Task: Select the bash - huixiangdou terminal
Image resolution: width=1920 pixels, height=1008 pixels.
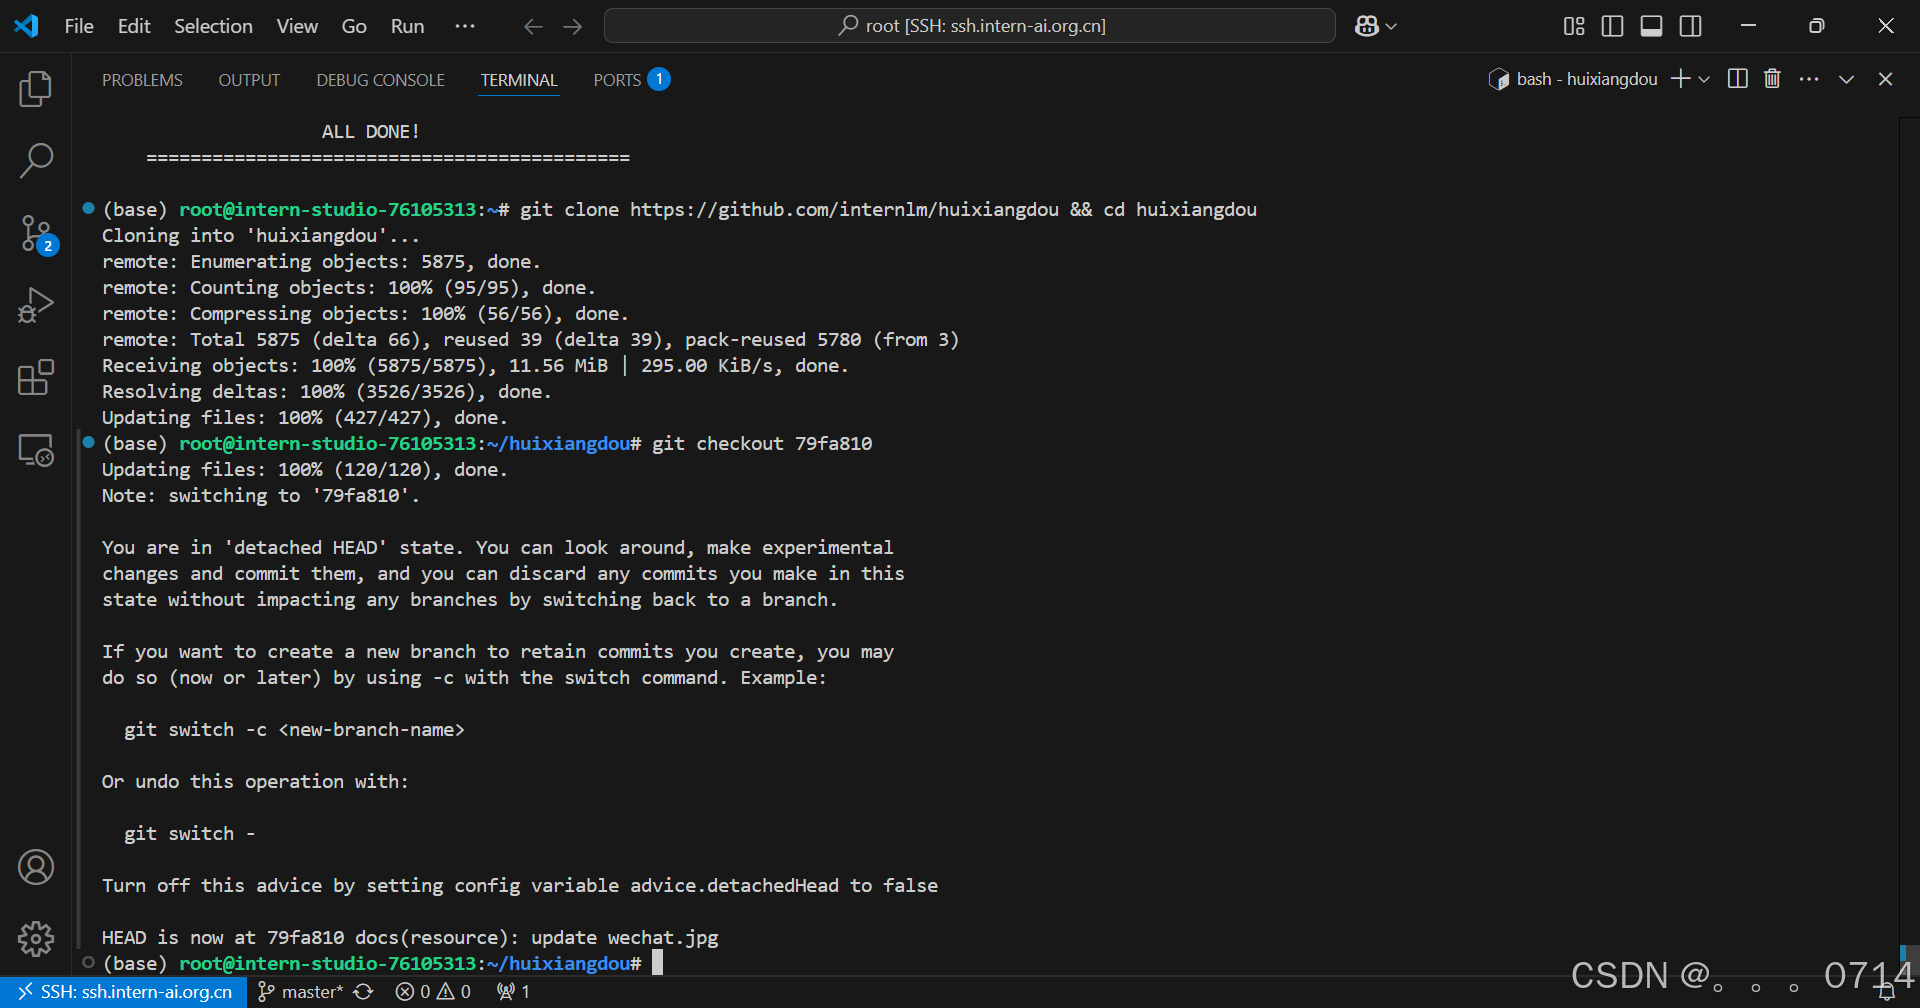Action: point(1573,79)
